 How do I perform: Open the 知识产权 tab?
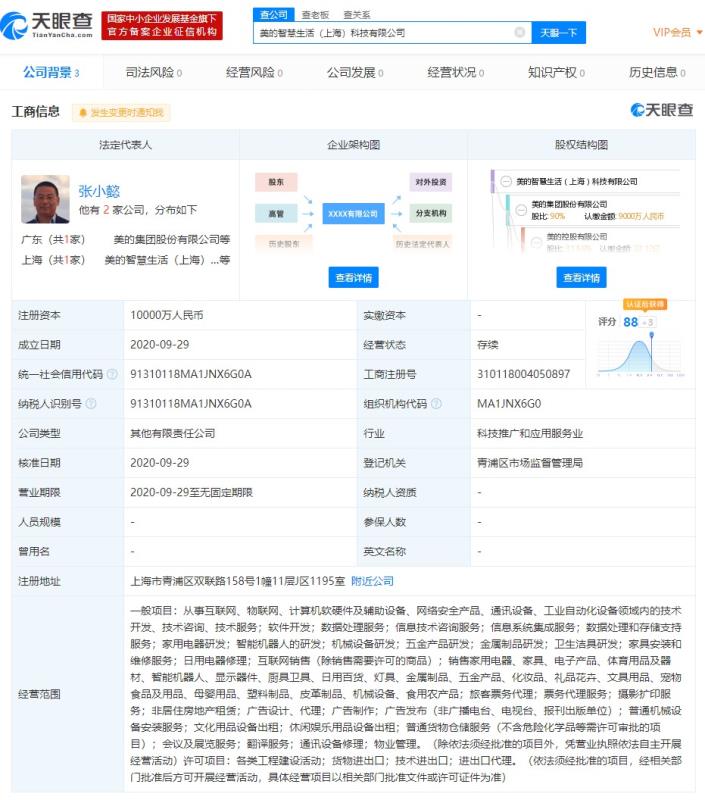tap(557, 73)
